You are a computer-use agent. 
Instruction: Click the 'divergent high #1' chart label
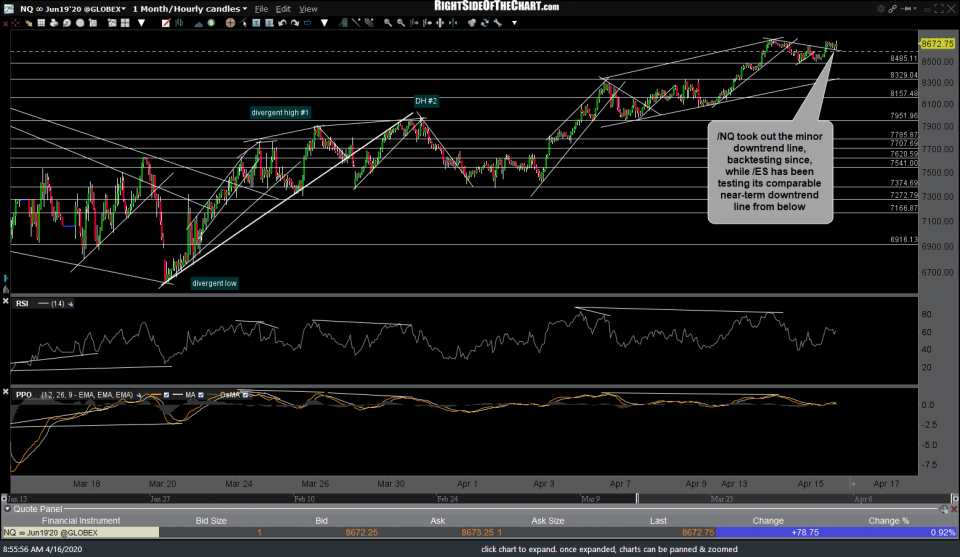click(280, 113)
